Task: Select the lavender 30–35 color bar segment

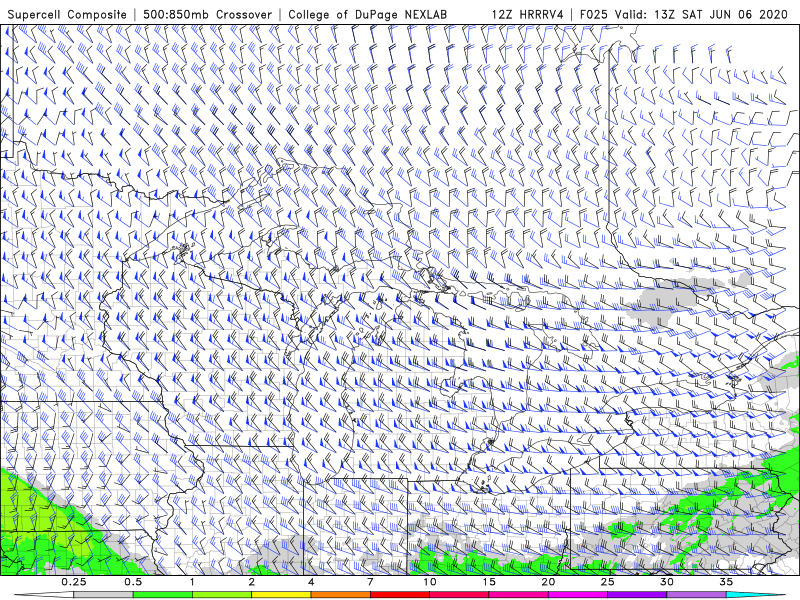Action: pos(696,595)
